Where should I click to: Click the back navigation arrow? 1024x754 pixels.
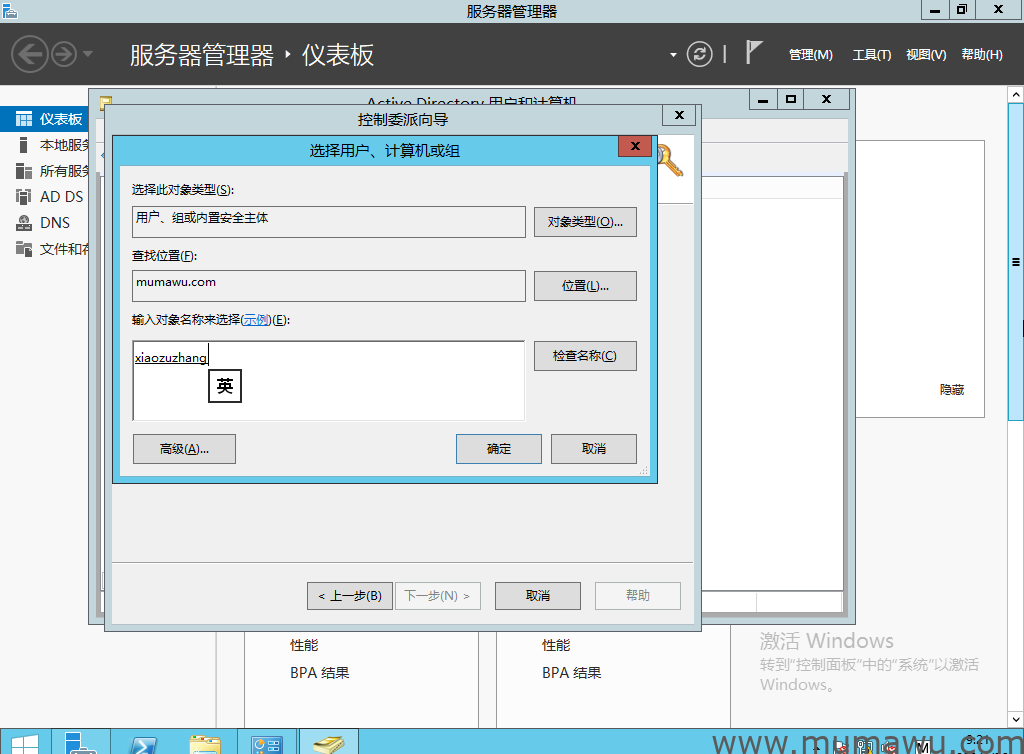pos(29,54)
